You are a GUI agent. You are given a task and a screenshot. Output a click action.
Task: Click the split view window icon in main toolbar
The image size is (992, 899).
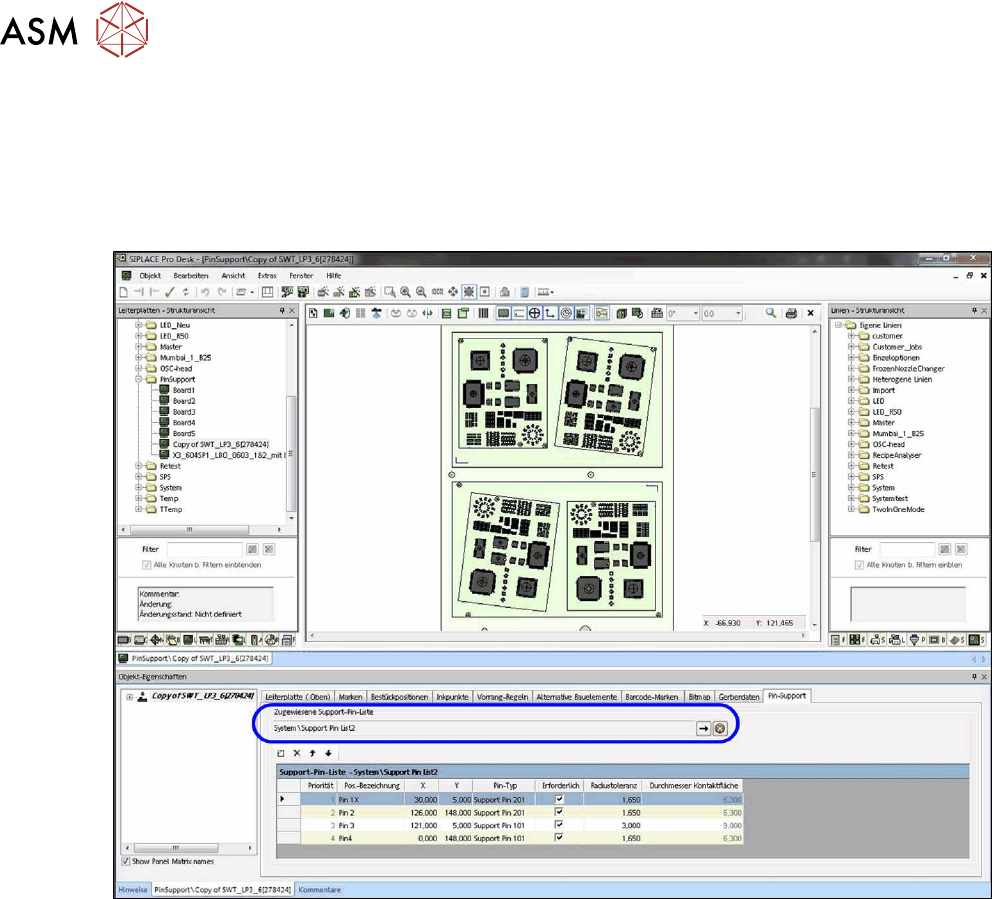(268, 292)
